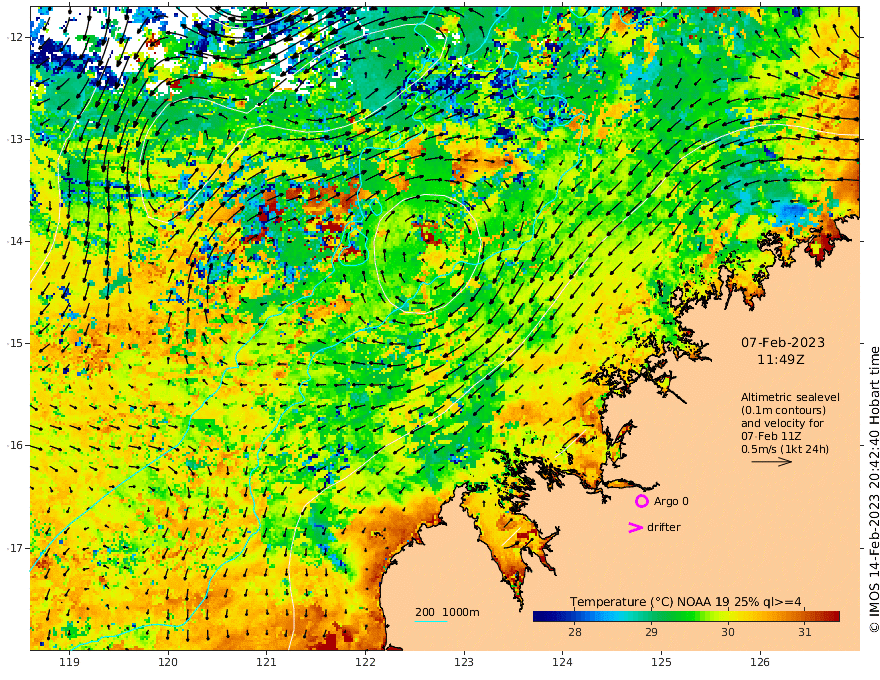Click the velocity scale reference arrow
The height and width of the screenshot is (680, 880).
(x=772, y=462)
